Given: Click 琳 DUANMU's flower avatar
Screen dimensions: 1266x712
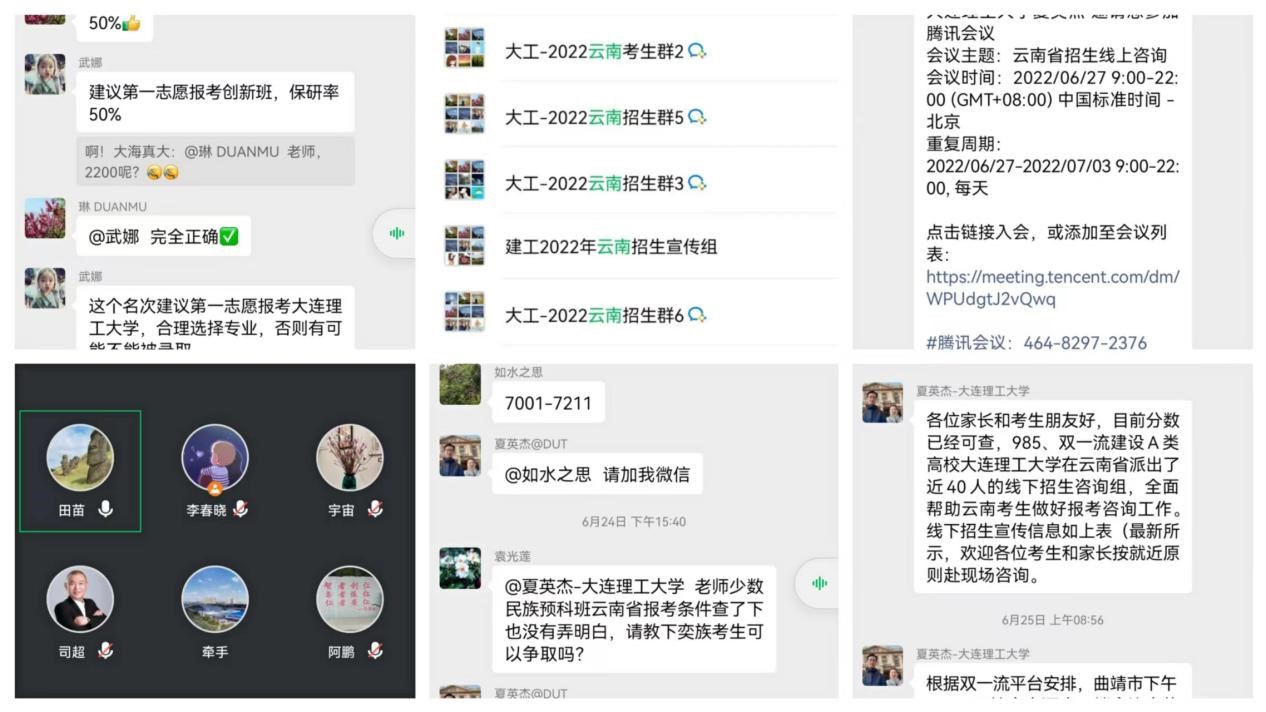Looking at the screenshot, I should coord(45,218).
